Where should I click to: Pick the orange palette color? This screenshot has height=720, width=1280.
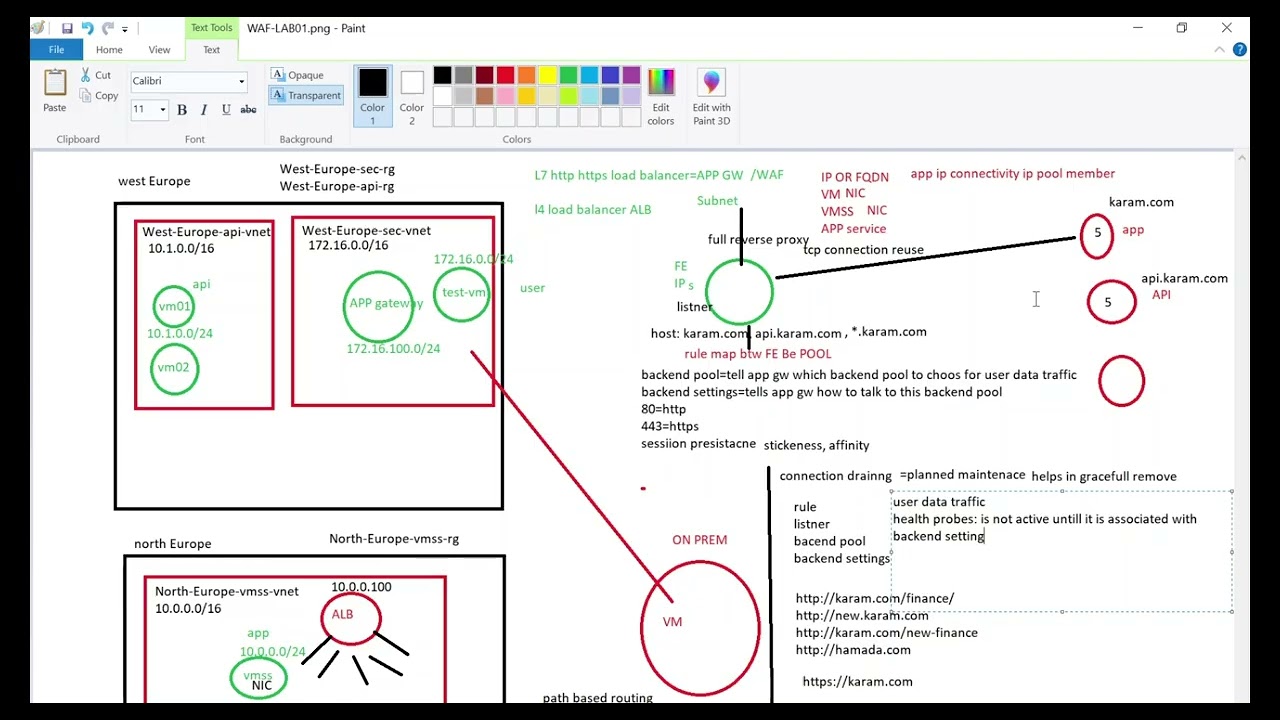[526, 76]
